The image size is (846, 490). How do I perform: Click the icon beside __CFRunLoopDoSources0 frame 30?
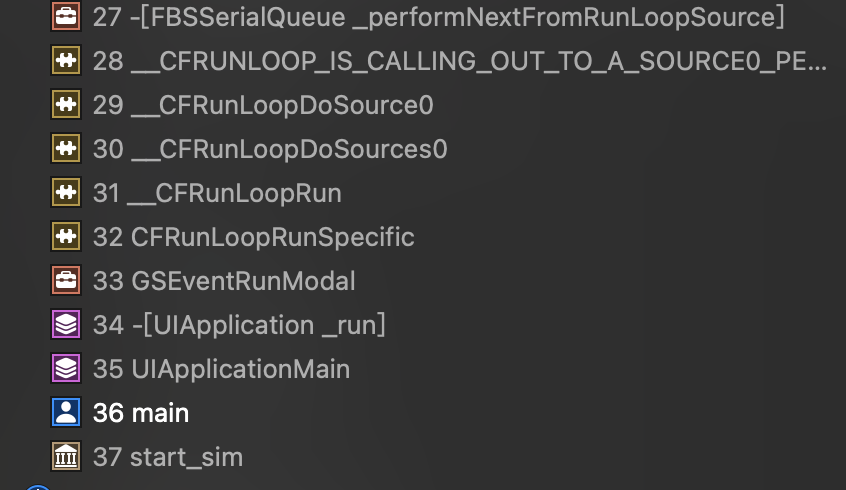point(65,149)
